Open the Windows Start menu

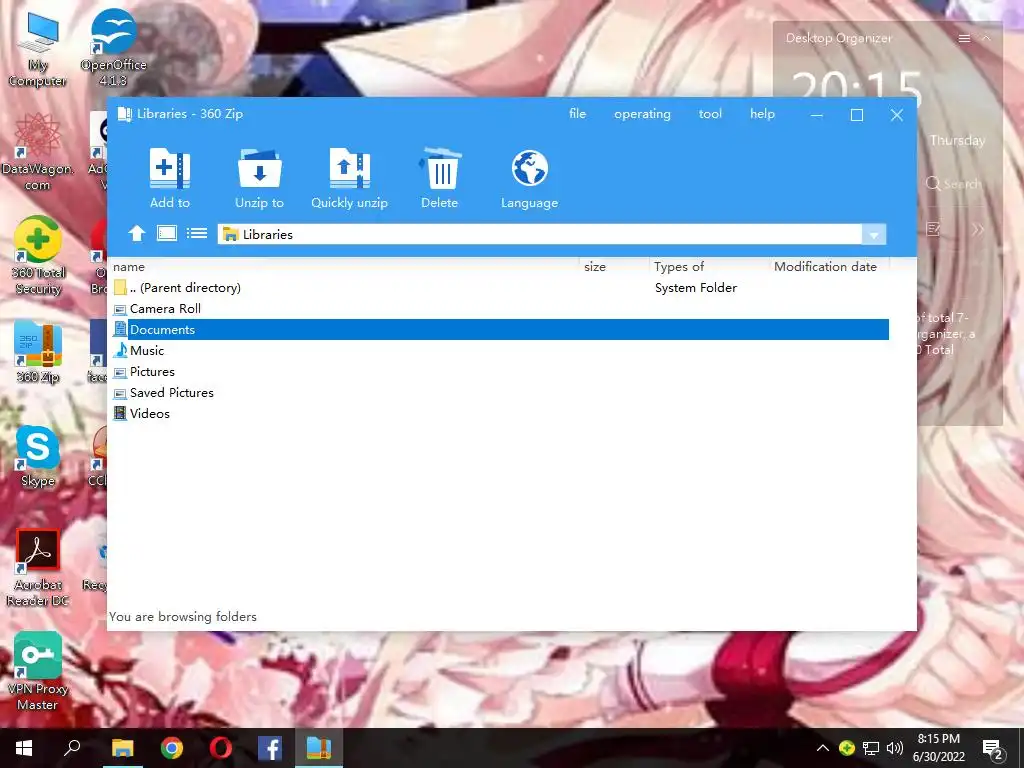click(x=24, y=748)
